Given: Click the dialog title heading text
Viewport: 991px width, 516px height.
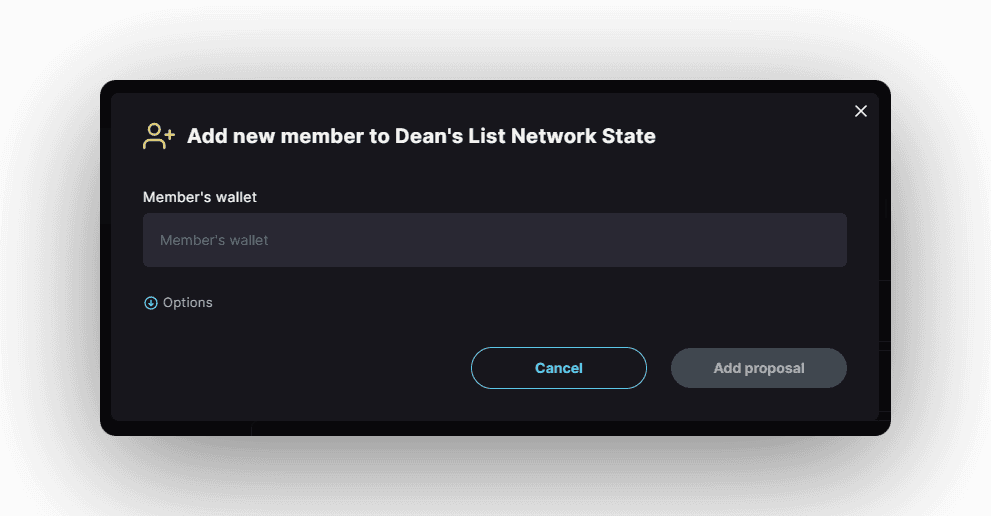Looking at the screenshot, I should 421,136.
